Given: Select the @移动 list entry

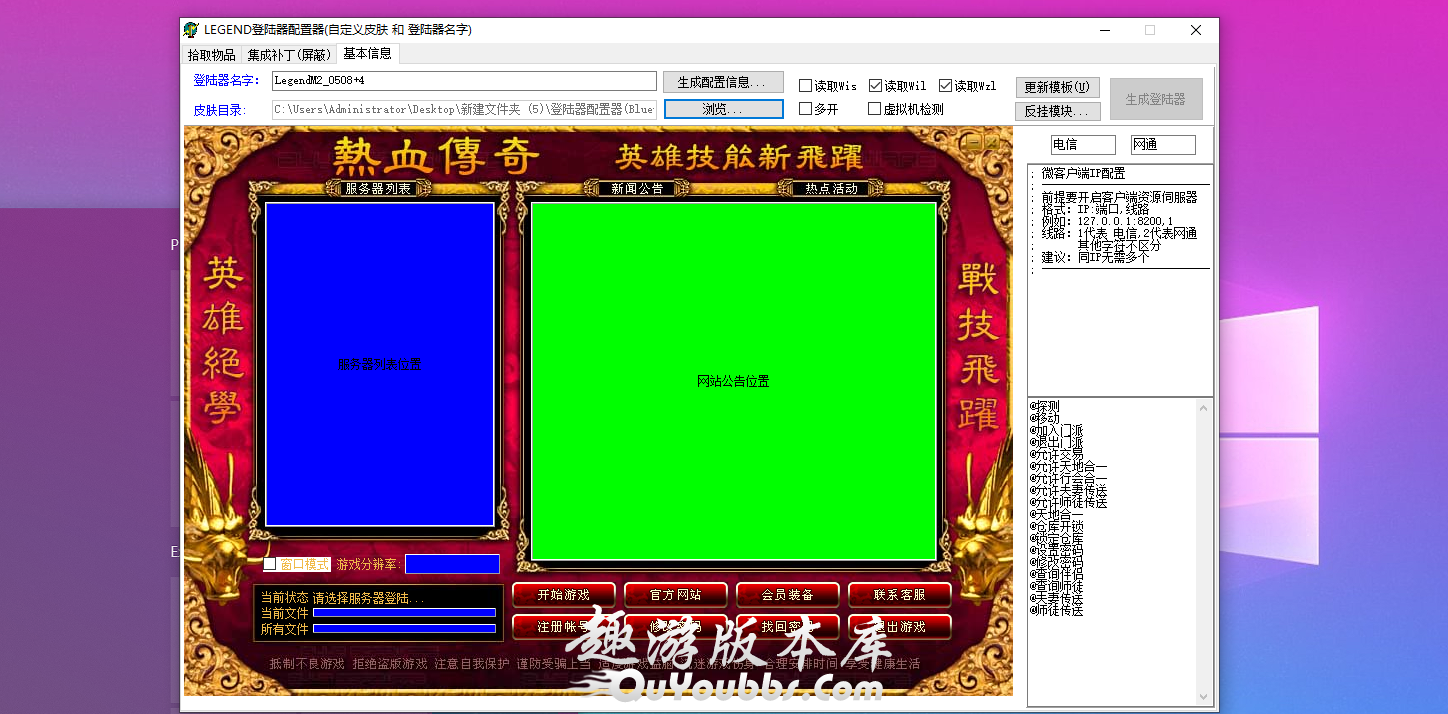Looking at the screenshot, I should coord(1044,419).
